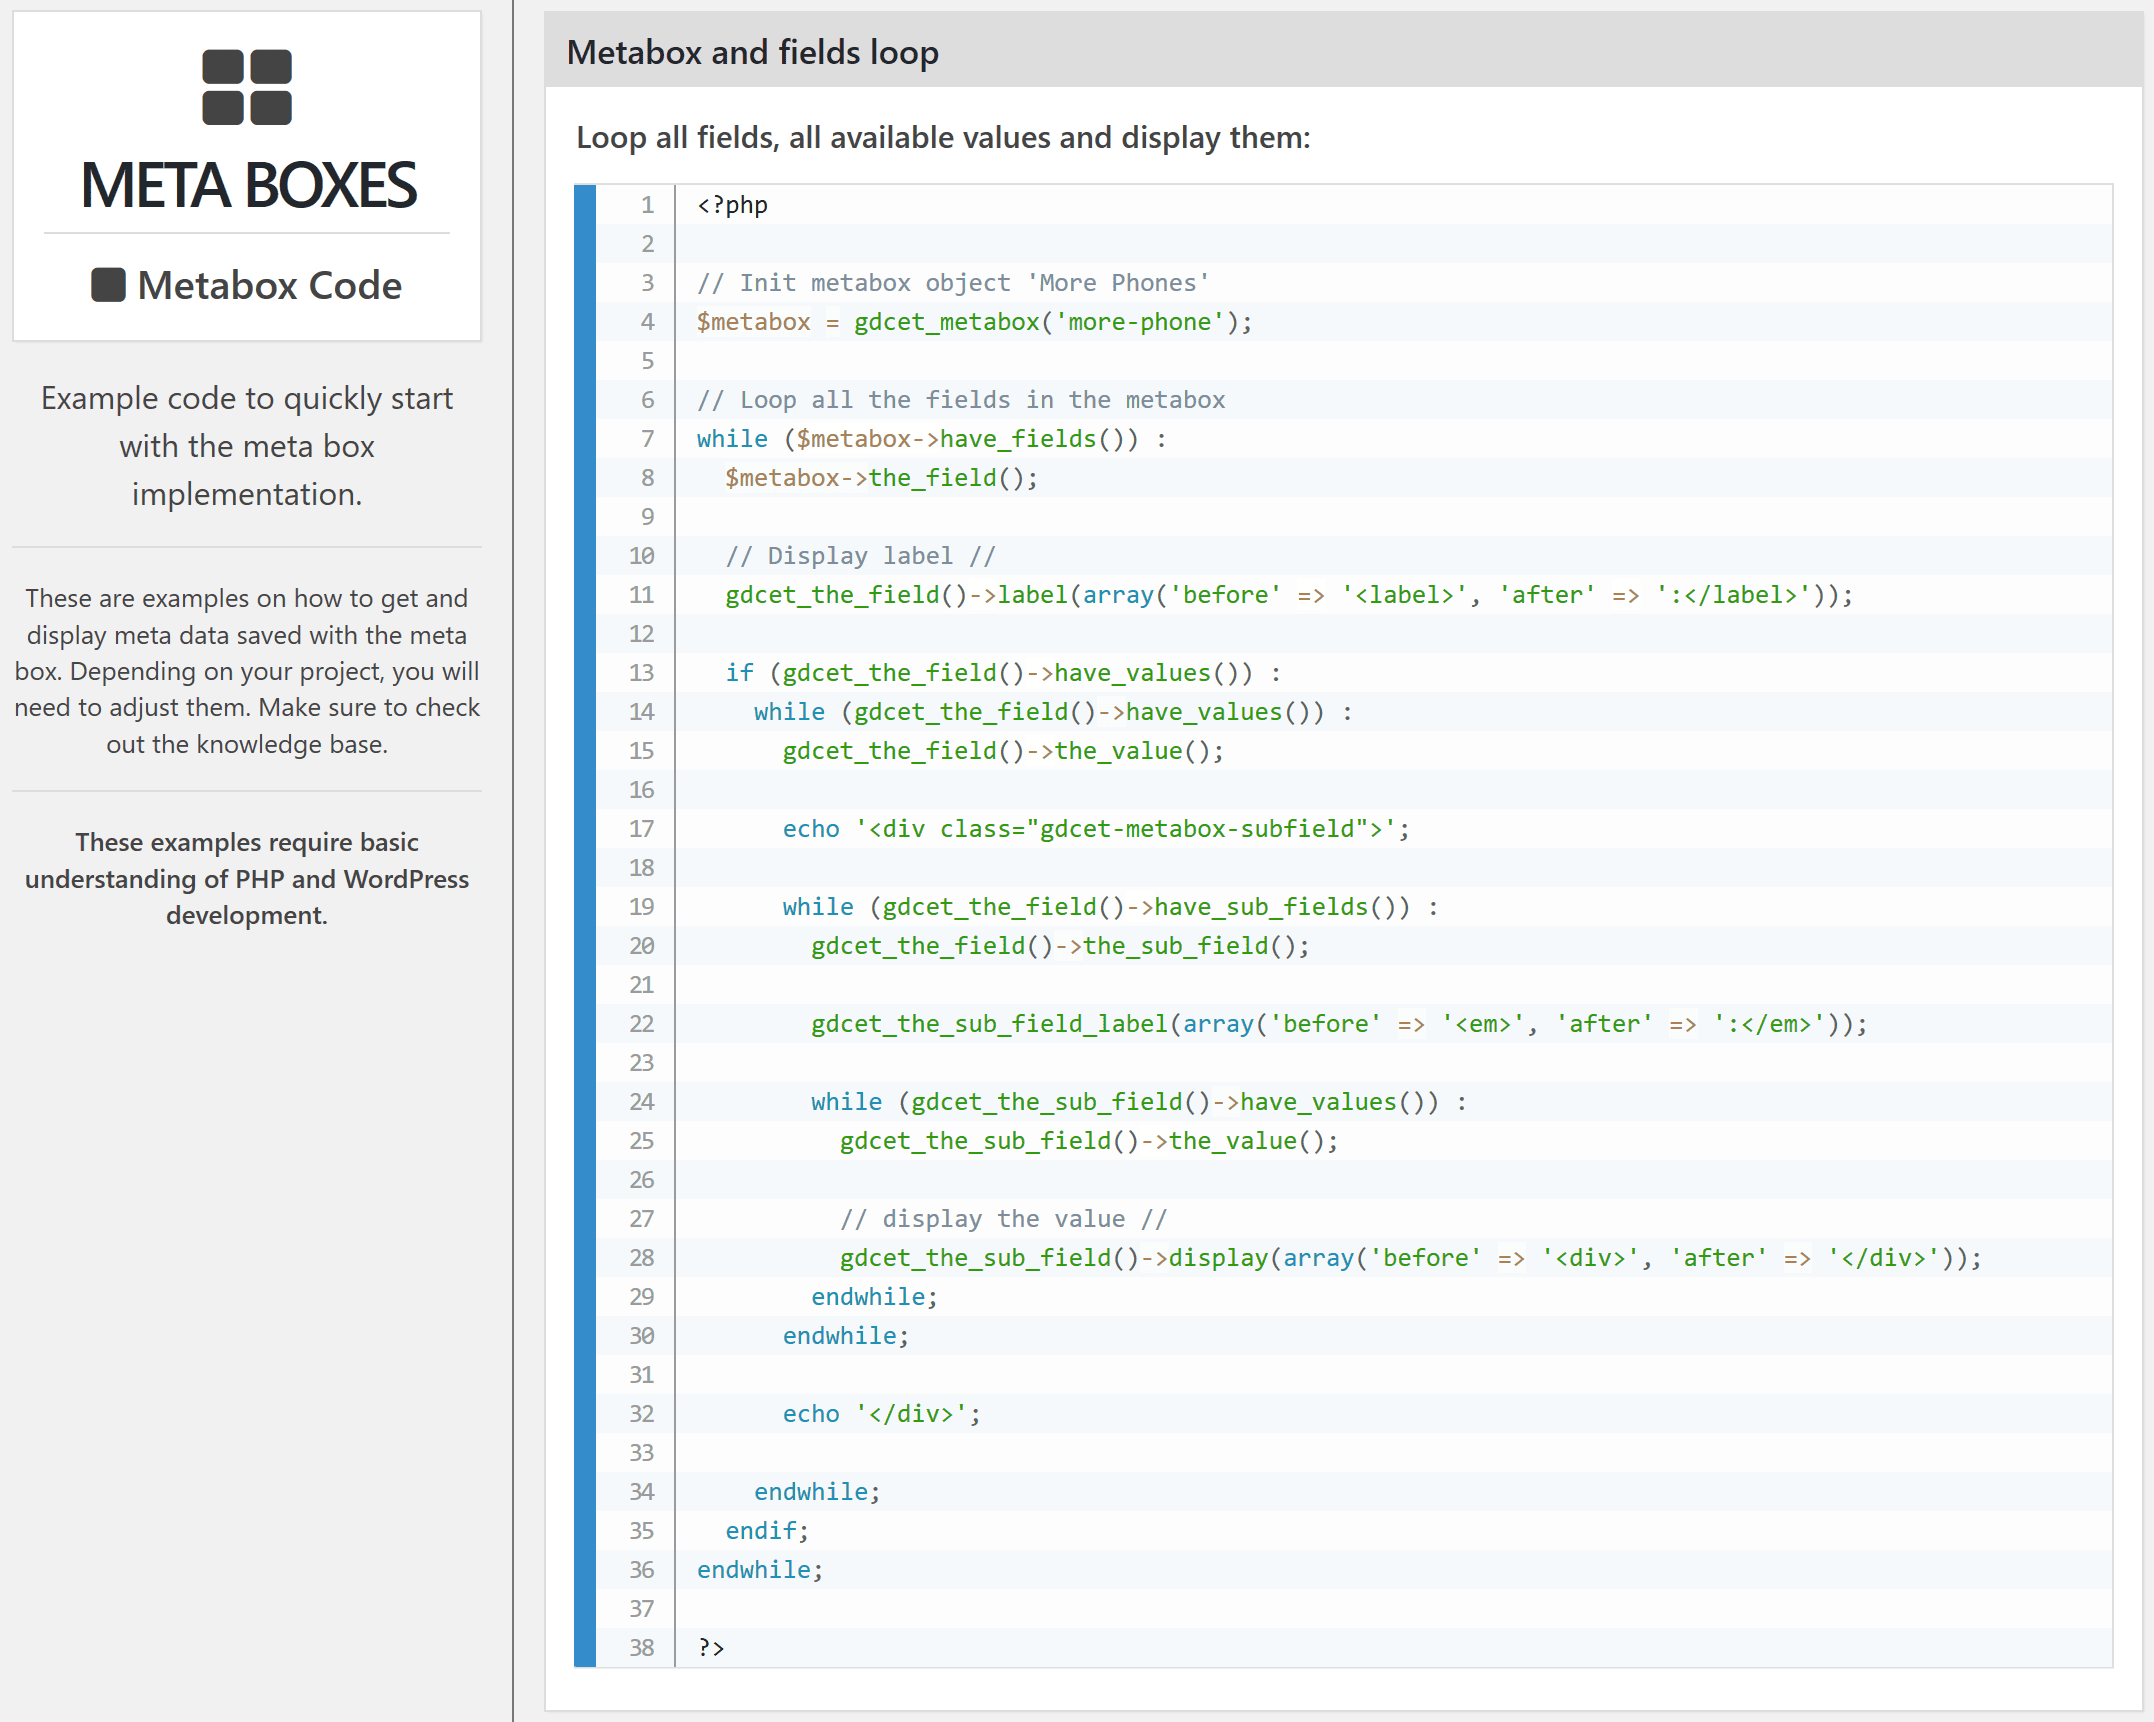Click 'gdcet_the_field()->the_value();' on line 15
The image size is (2154, 1722).
click(1003, 751)
